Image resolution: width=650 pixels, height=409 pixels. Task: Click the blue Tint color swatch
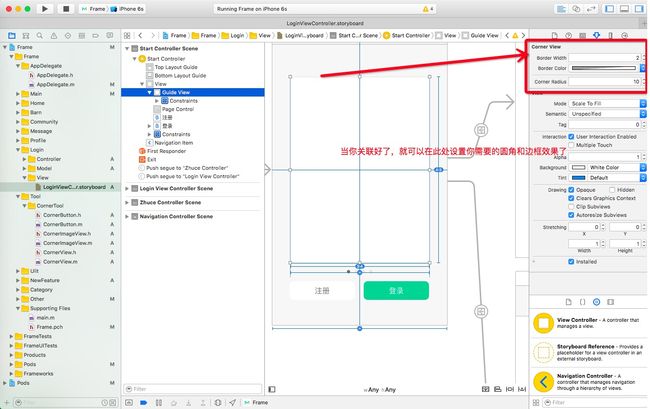coord(579,178)
